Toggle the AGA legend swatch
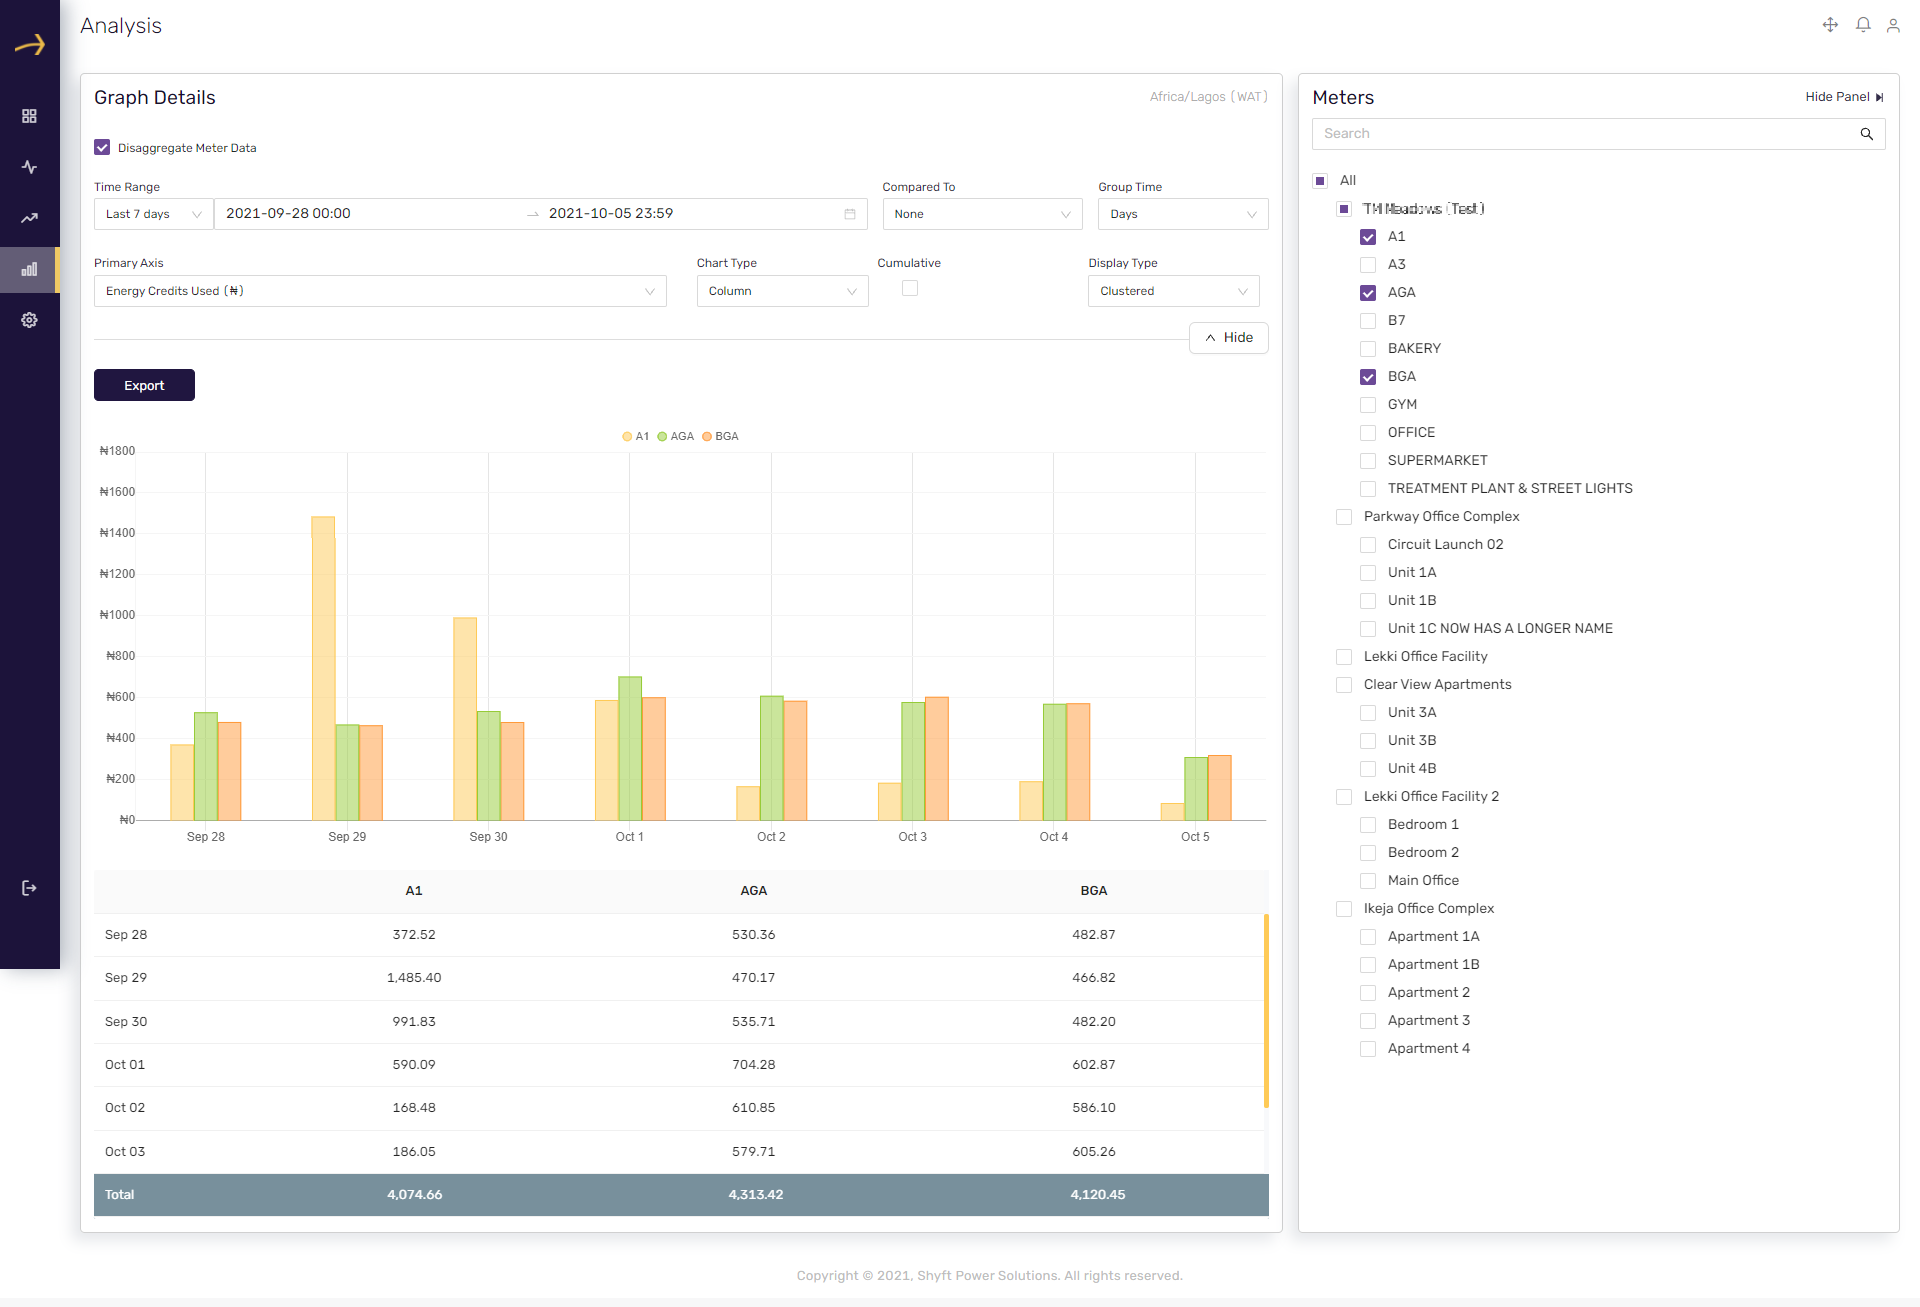Image resolution: width=1920 pixels, height=1307 pixels. point(662,437)
